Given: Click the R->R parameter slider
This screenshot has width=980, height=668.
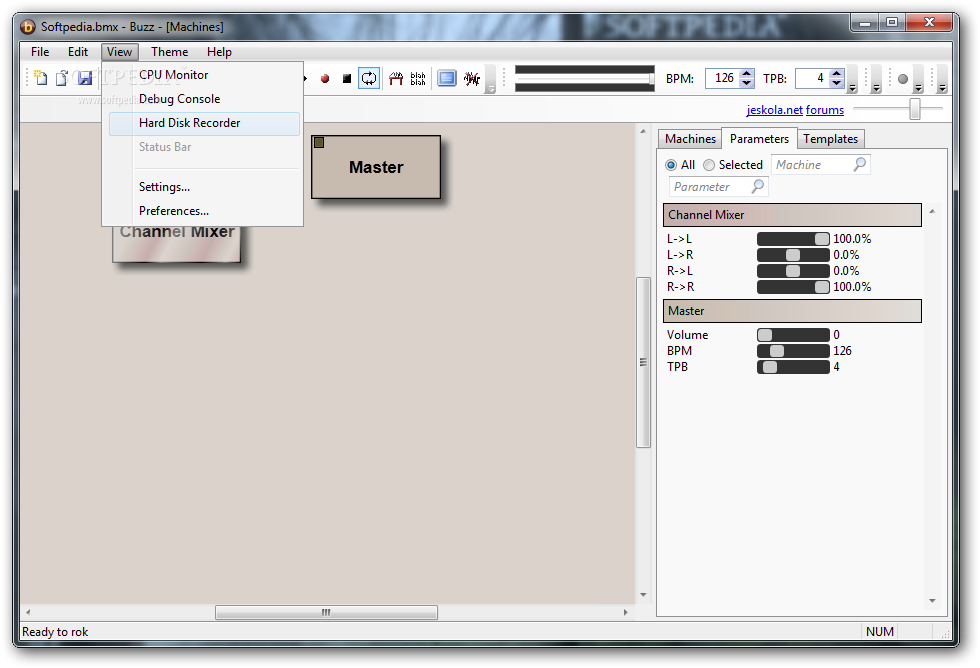Looking at the screenshot, I should point(793,287).
